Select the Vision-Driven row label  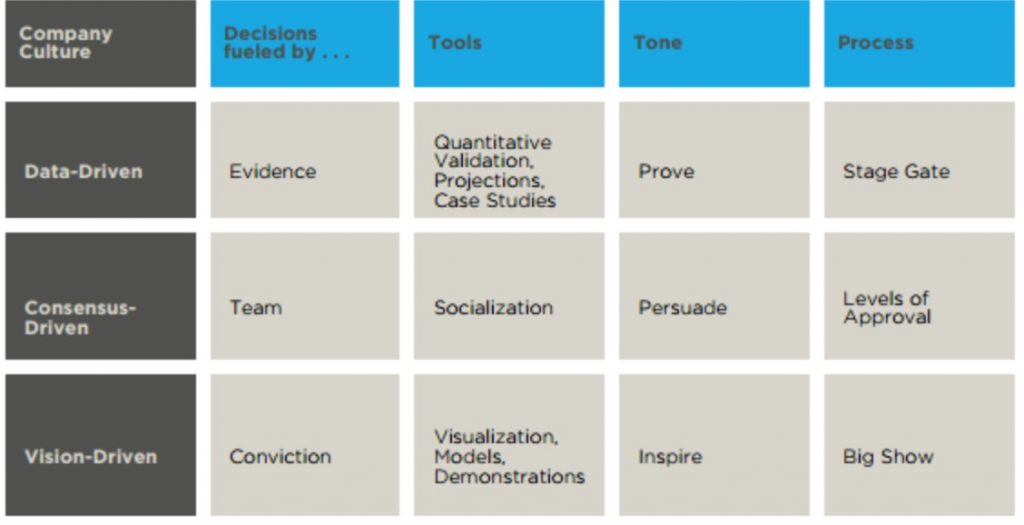point(101,445)
